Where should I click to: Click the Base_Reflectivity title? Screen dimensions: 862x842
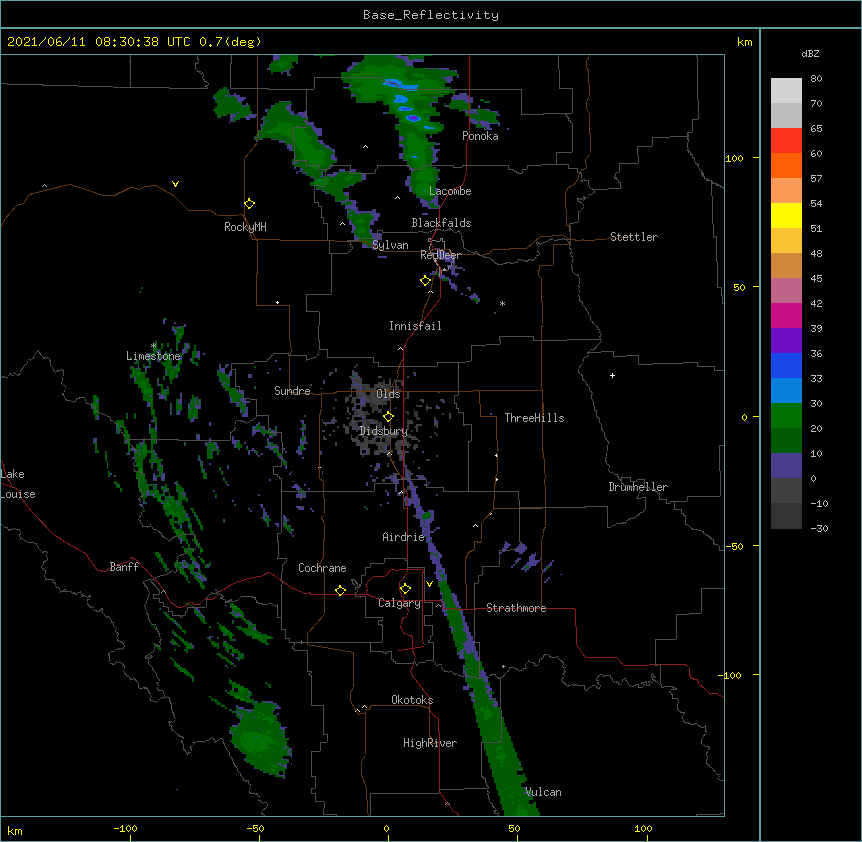coord(431,15)
